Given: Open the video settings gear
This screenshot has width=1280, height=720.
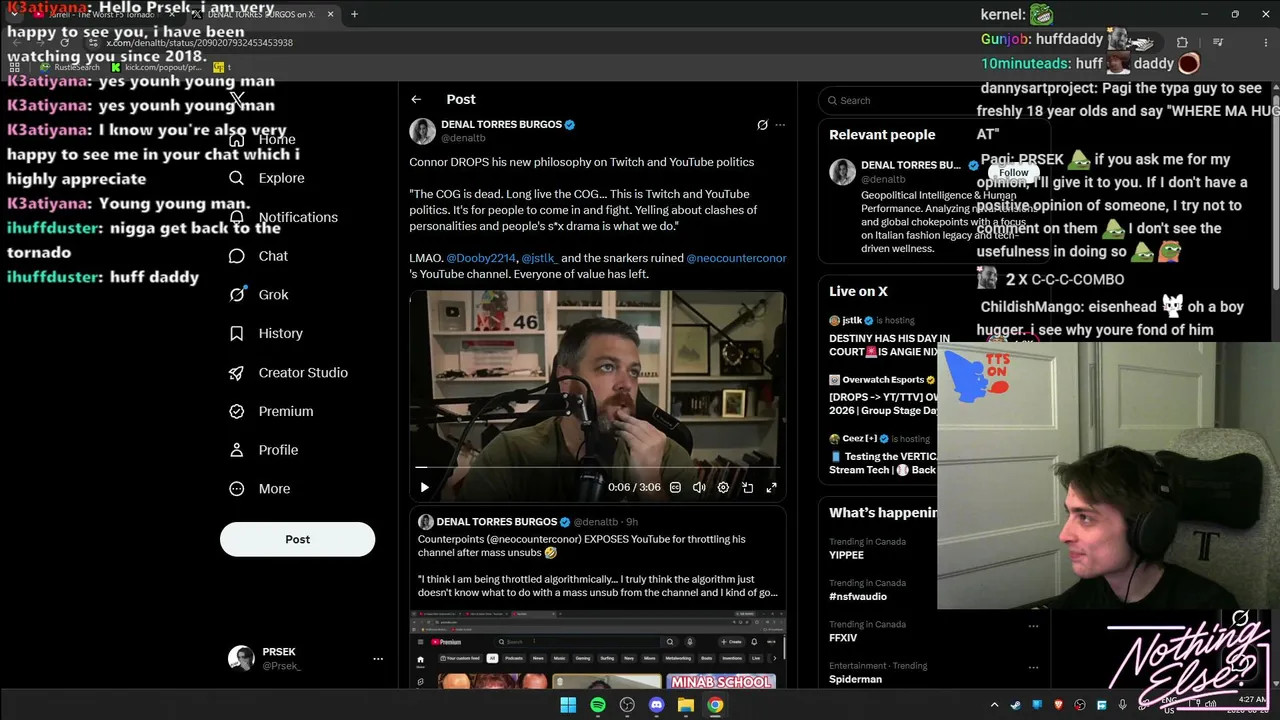Looking at the screenshot, I should (723, 487).
